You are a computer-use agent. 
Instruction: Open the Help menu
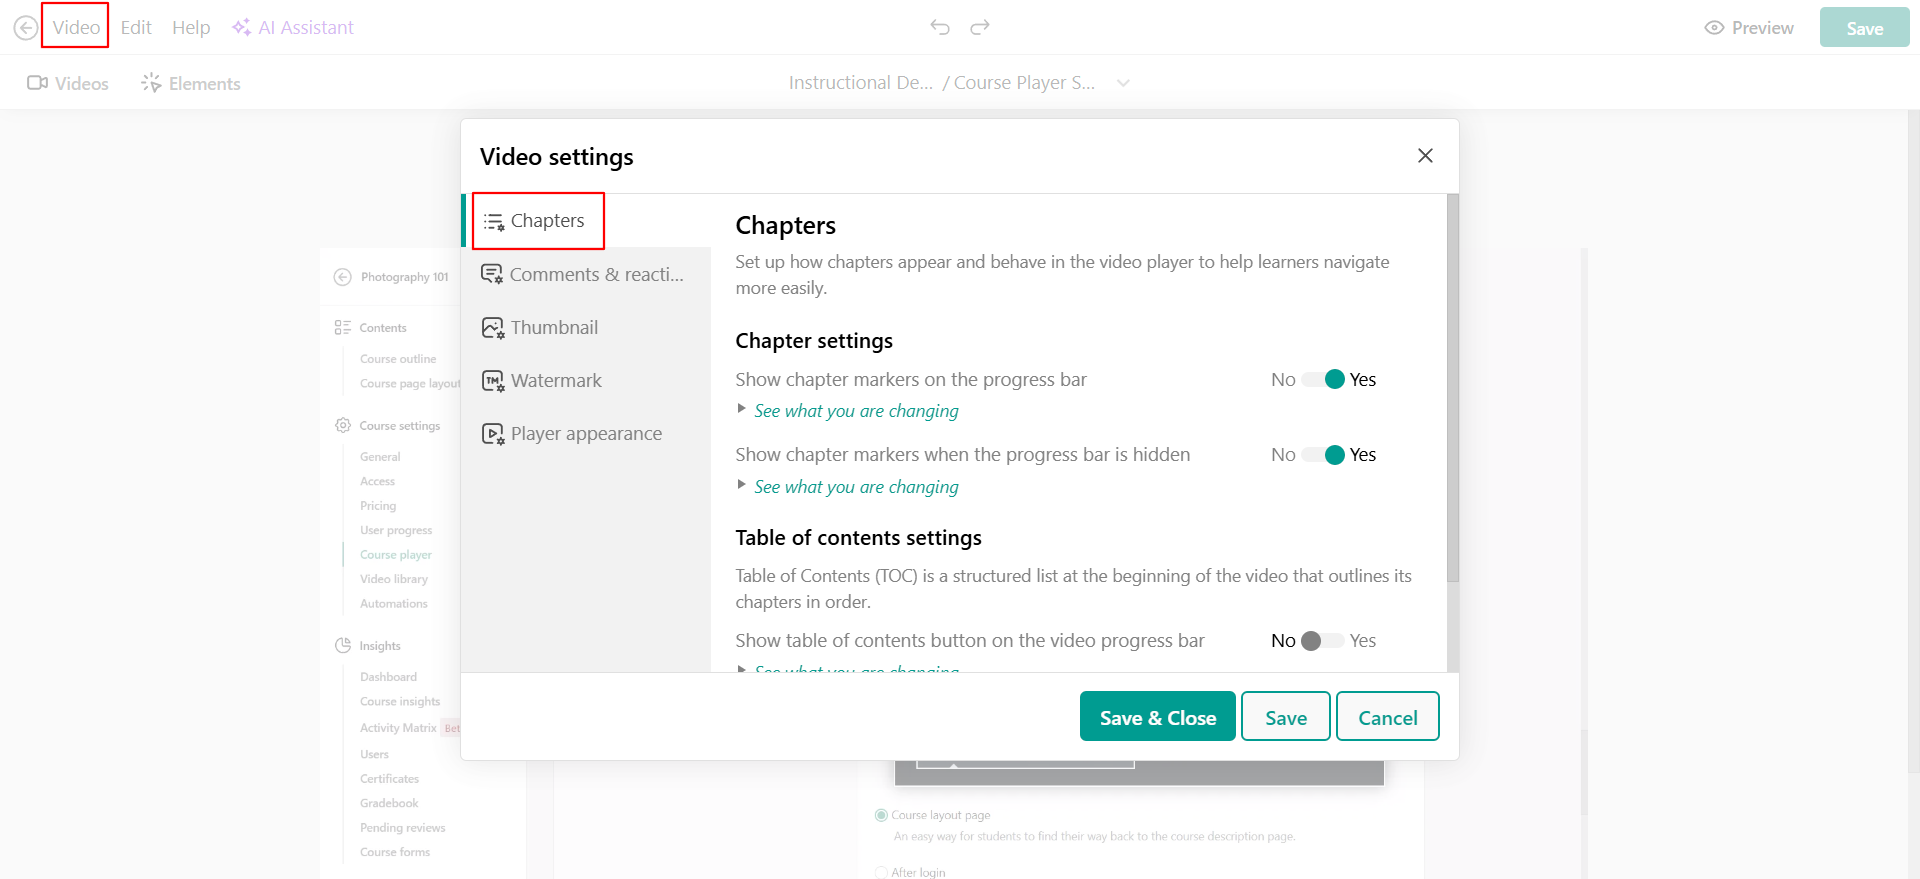191,27
